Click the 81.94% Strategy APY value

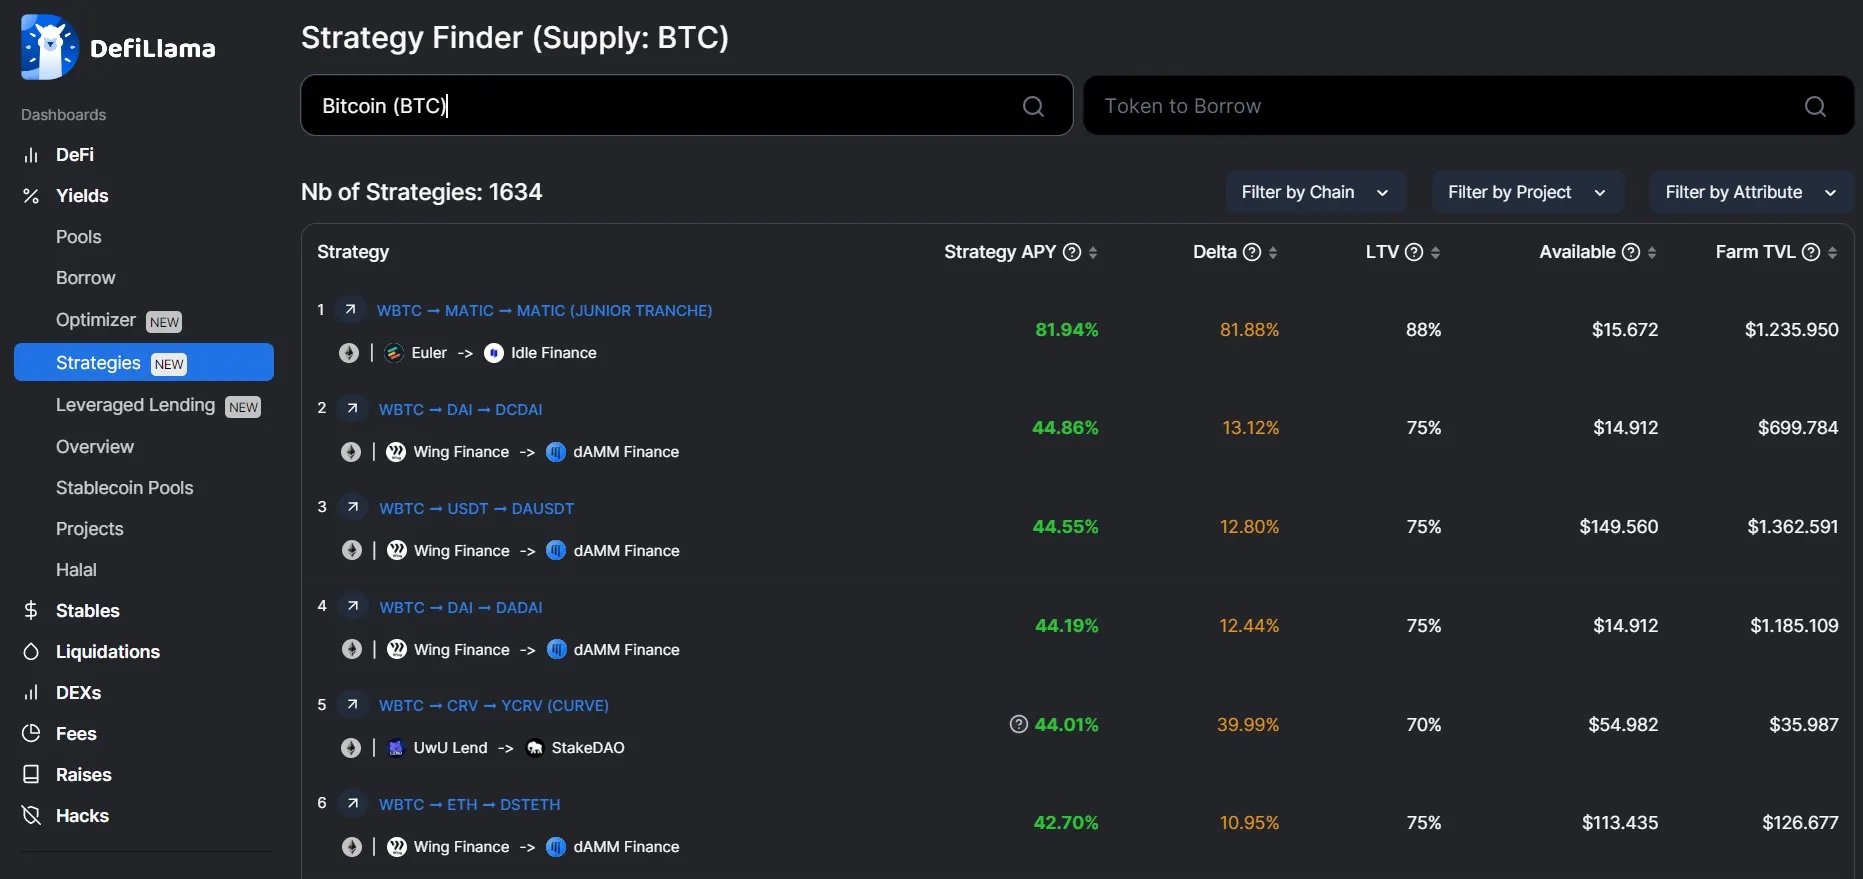point(1067,330)
